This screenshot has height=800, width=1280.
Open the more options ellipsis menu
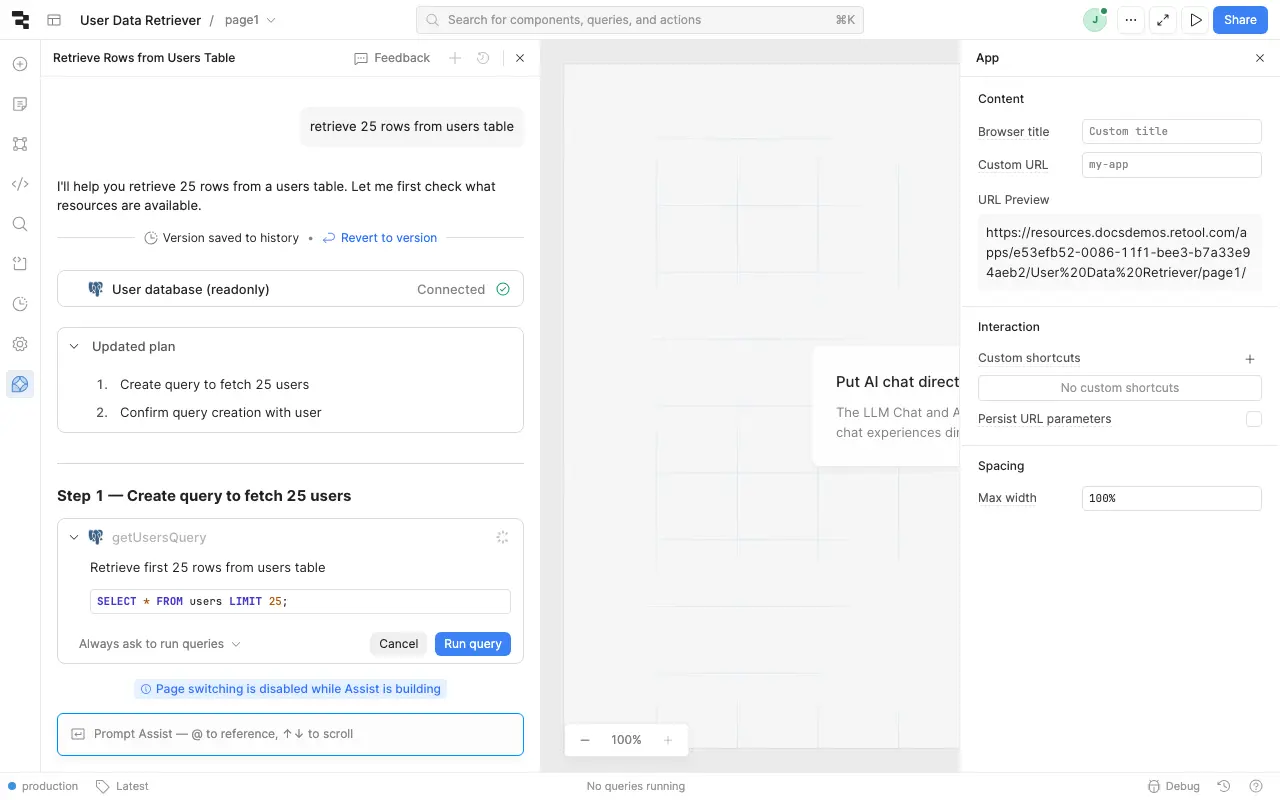click(x=1130, y=20)
